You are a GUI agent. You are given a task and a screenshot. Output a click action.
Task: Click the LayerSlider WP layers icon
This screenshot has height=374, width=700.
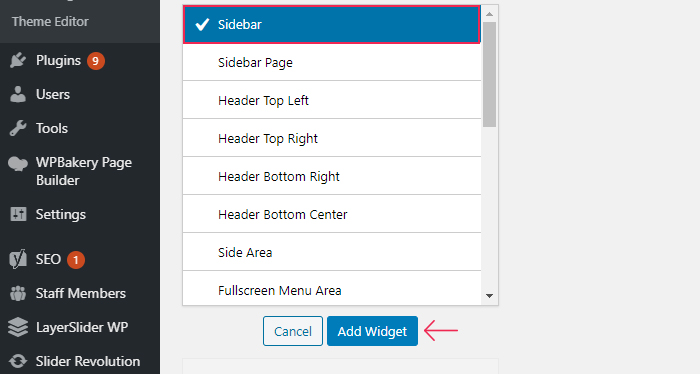pyautogui.click(x=18, y=327)
